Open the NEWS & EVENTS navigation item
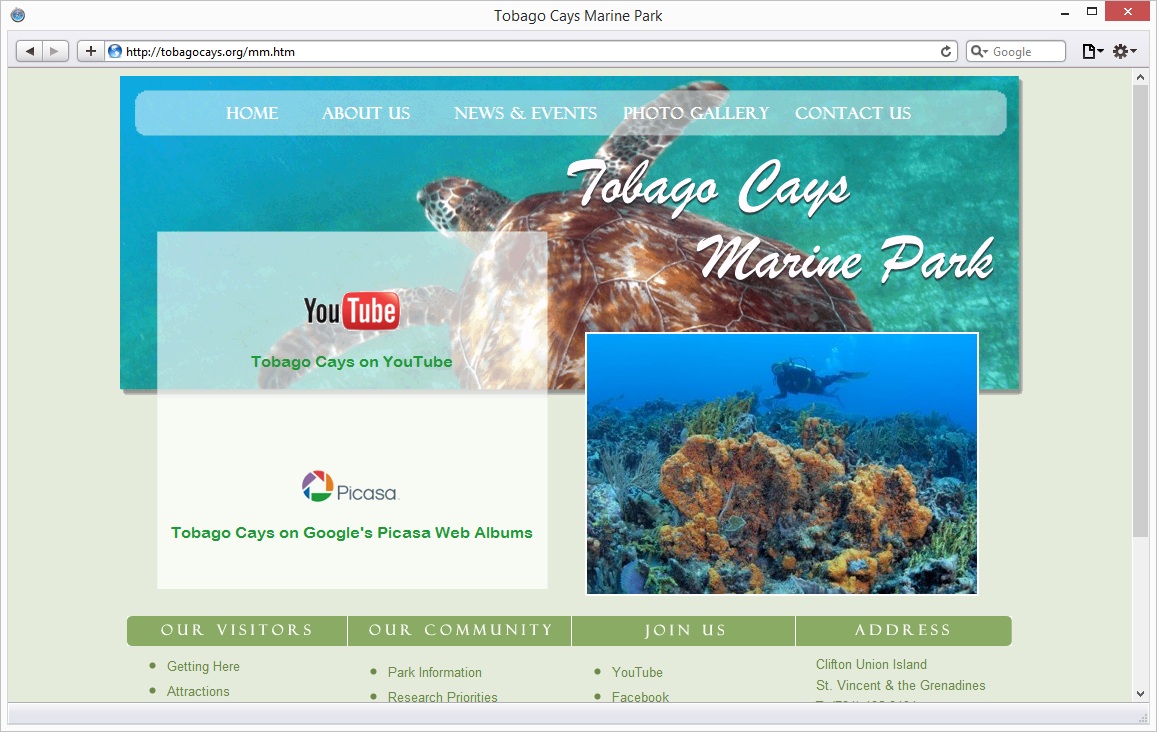This screenshot has height=732, width=1157. click(525, 113)
